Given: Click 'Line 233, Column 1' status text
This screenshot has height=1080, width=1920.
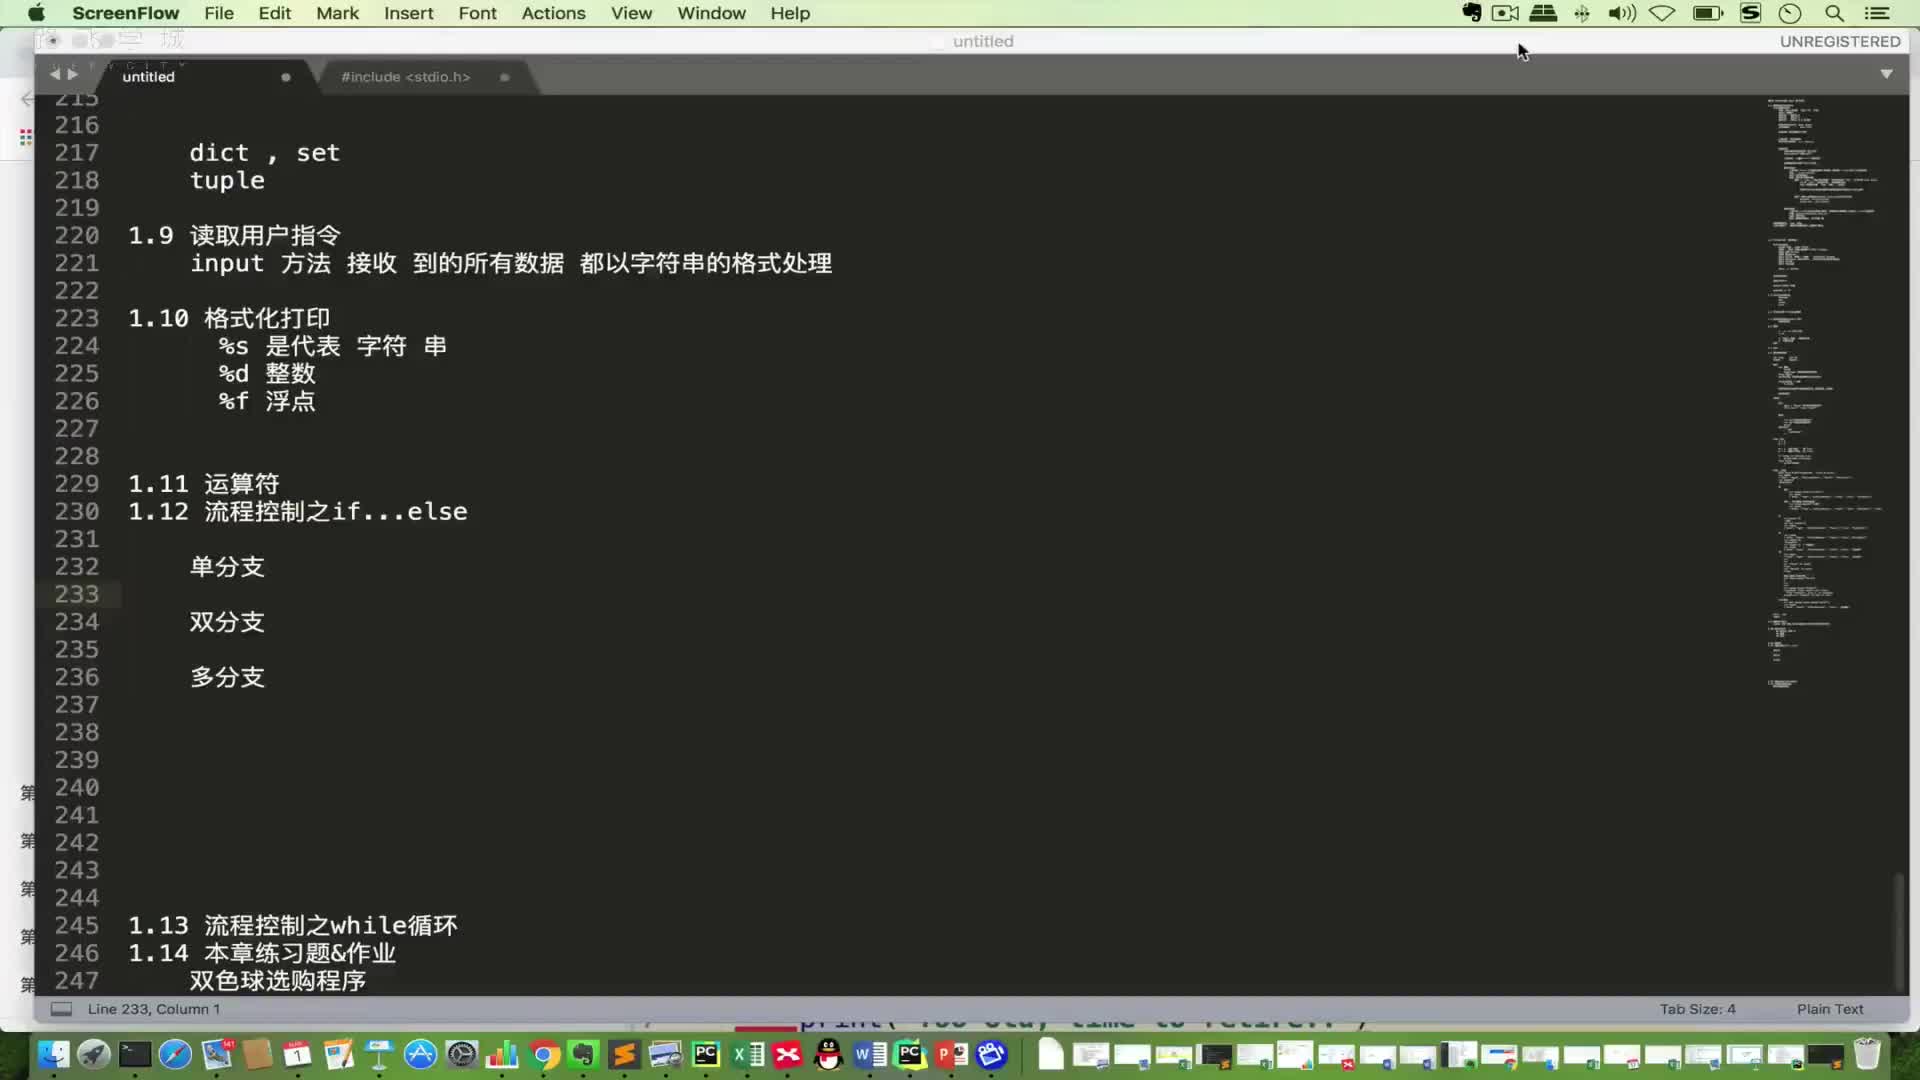Looking at the screenshot, I should [x=154, y=1009].
